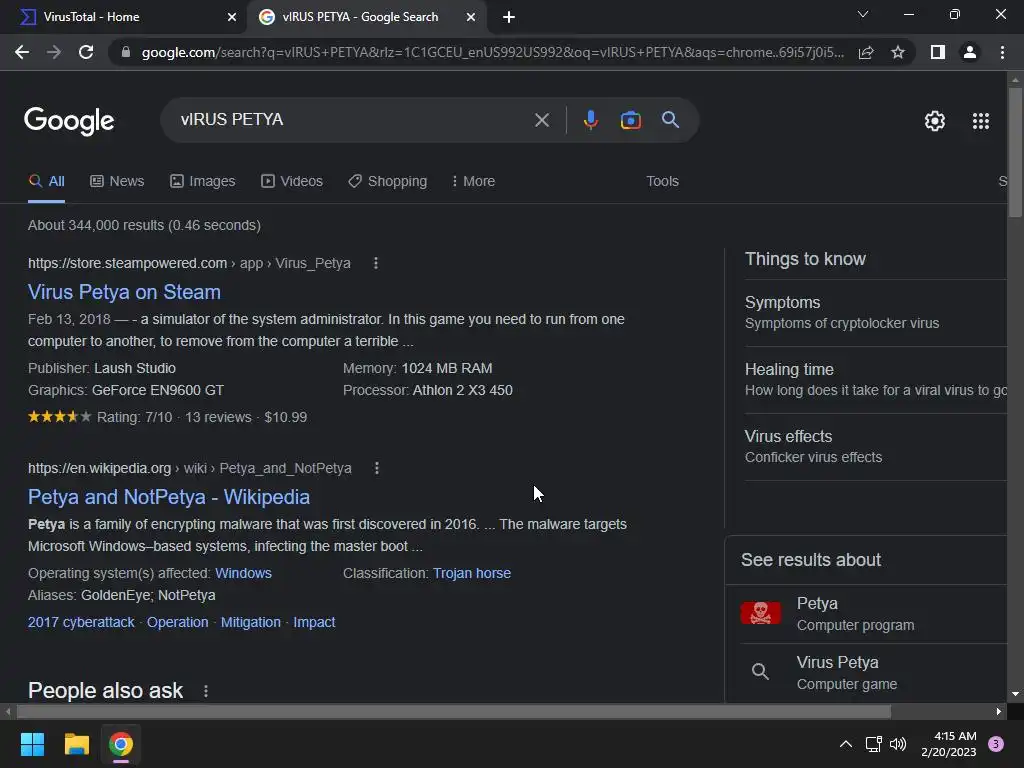Open the tab search dropdown

863,14
